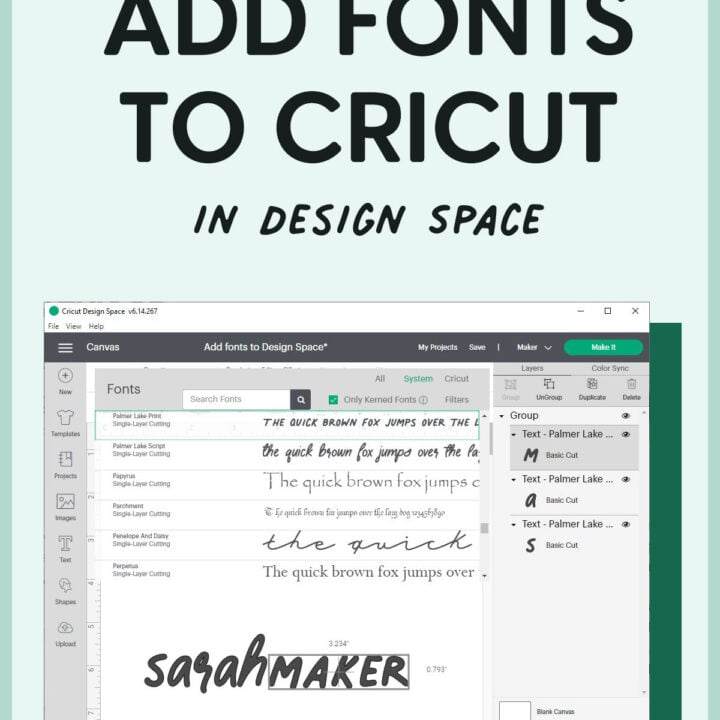Click the Blank Canvas white swatch
The image size is (720, 720).
point(515,710)
